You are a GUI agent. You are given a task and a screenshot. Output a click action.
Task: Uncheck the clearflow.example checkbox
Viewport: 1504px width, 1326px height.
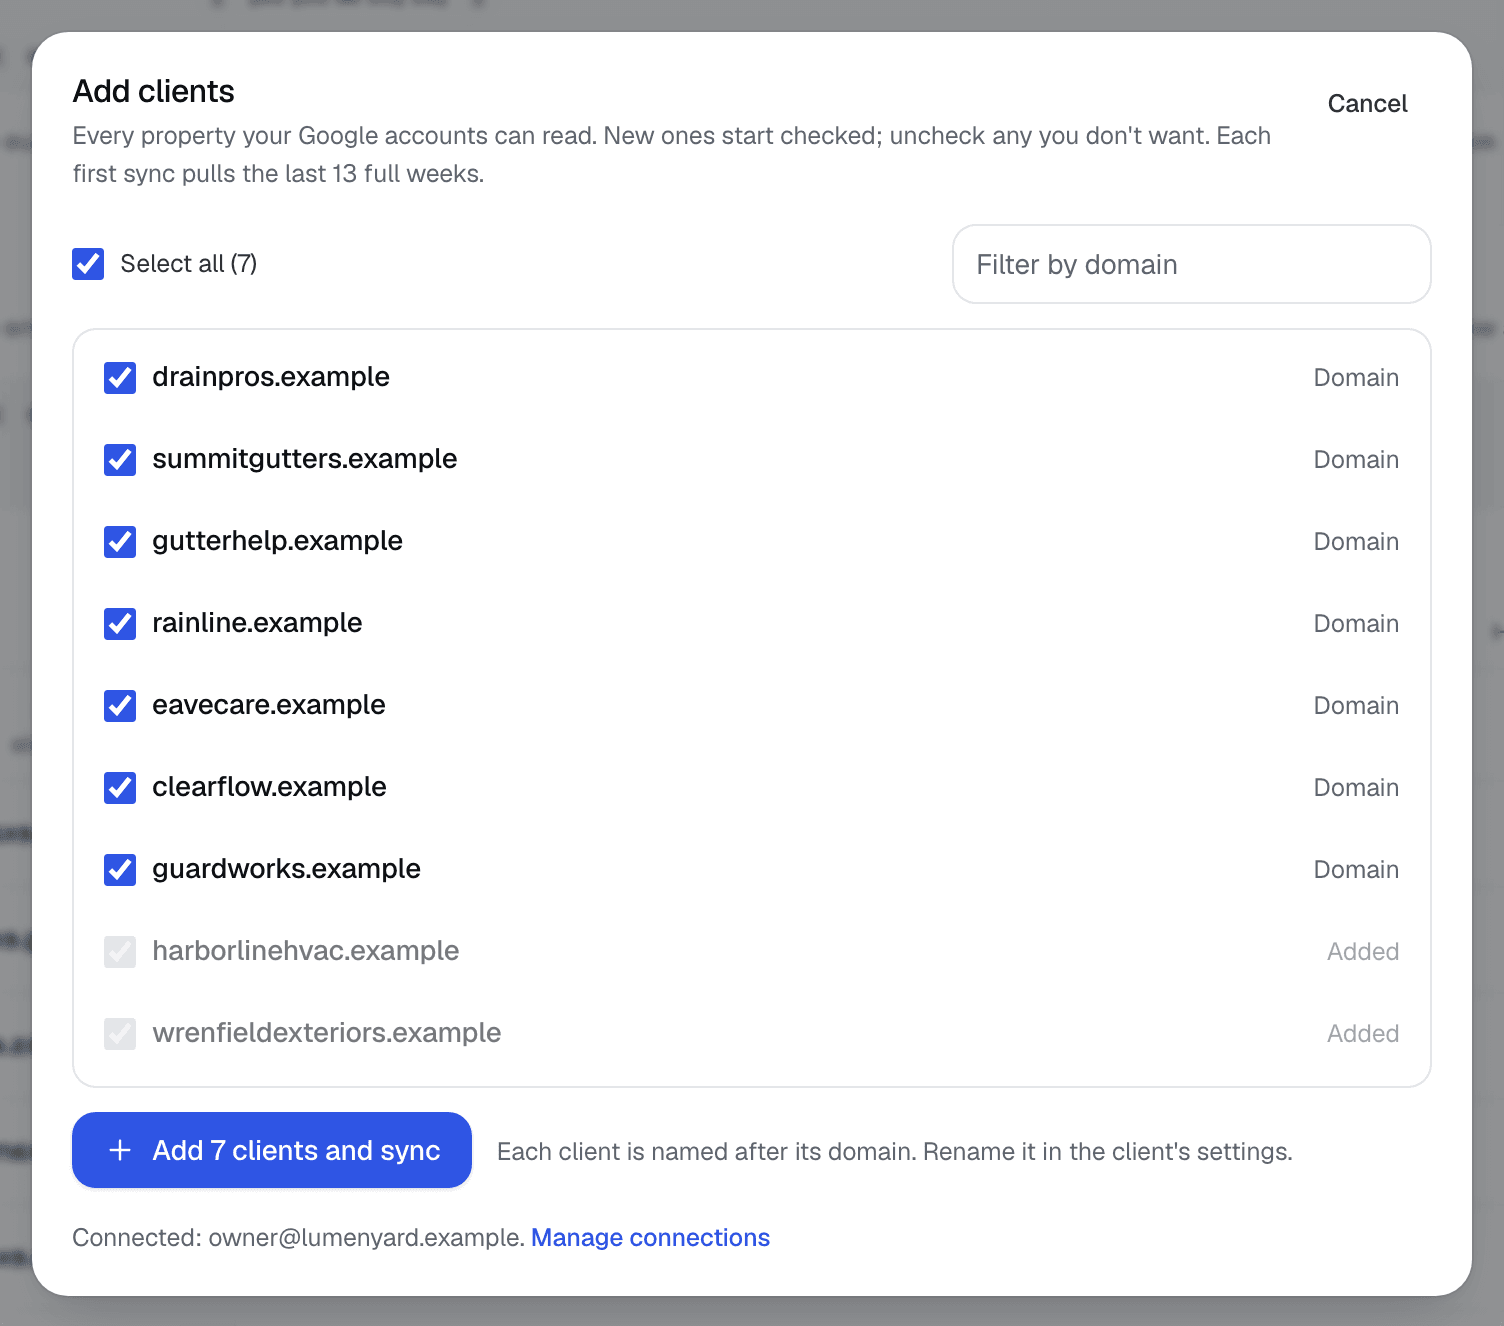120,788
